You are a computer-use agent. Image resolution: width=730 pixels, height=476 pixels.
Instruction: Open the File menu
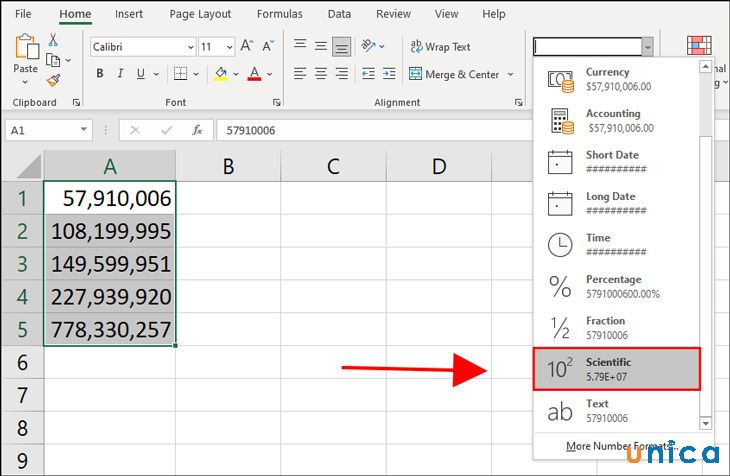click(x=23, y=14)
